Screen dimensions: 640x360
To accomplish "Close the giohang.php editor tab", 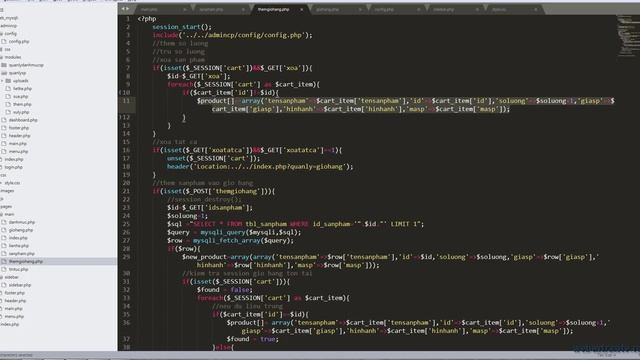I will coord(360,9).
